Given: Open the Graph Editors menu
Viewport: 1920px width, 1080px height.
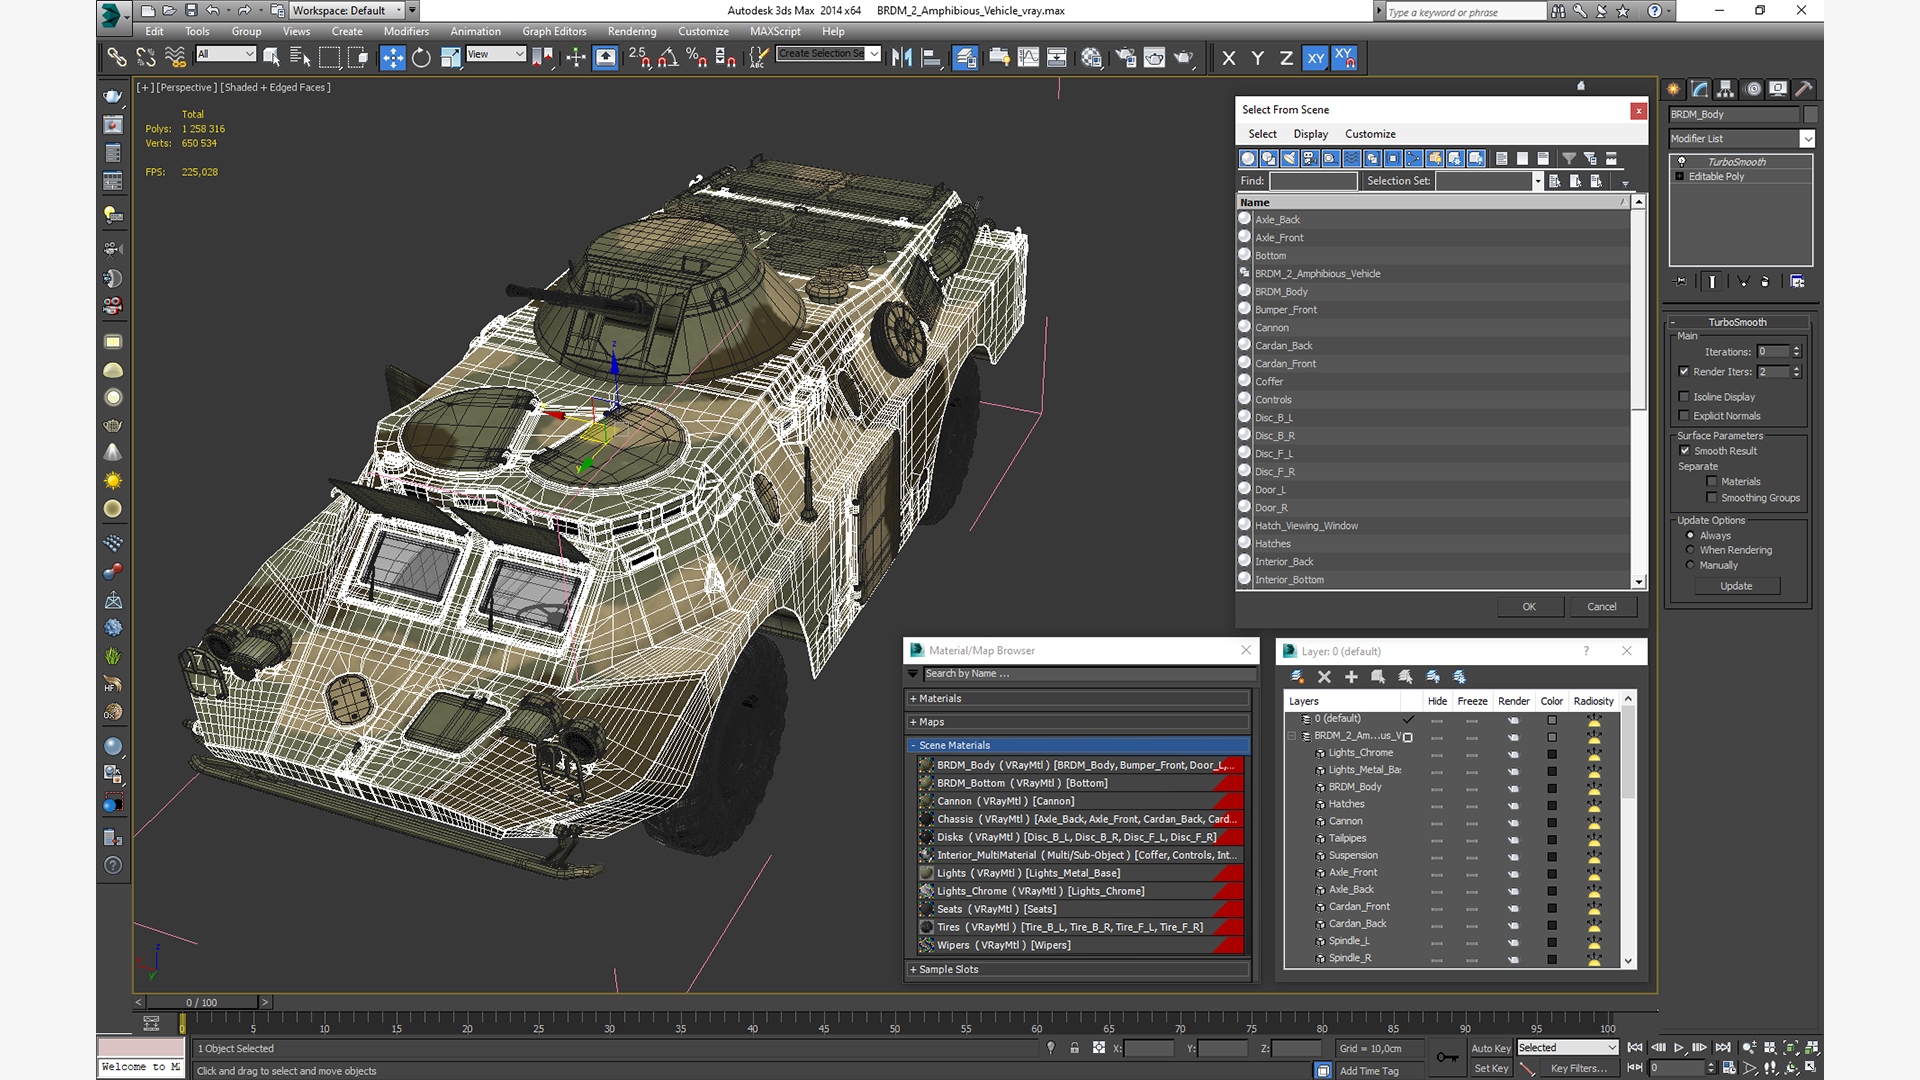Looking at the screenshot, I should point(554,32).
